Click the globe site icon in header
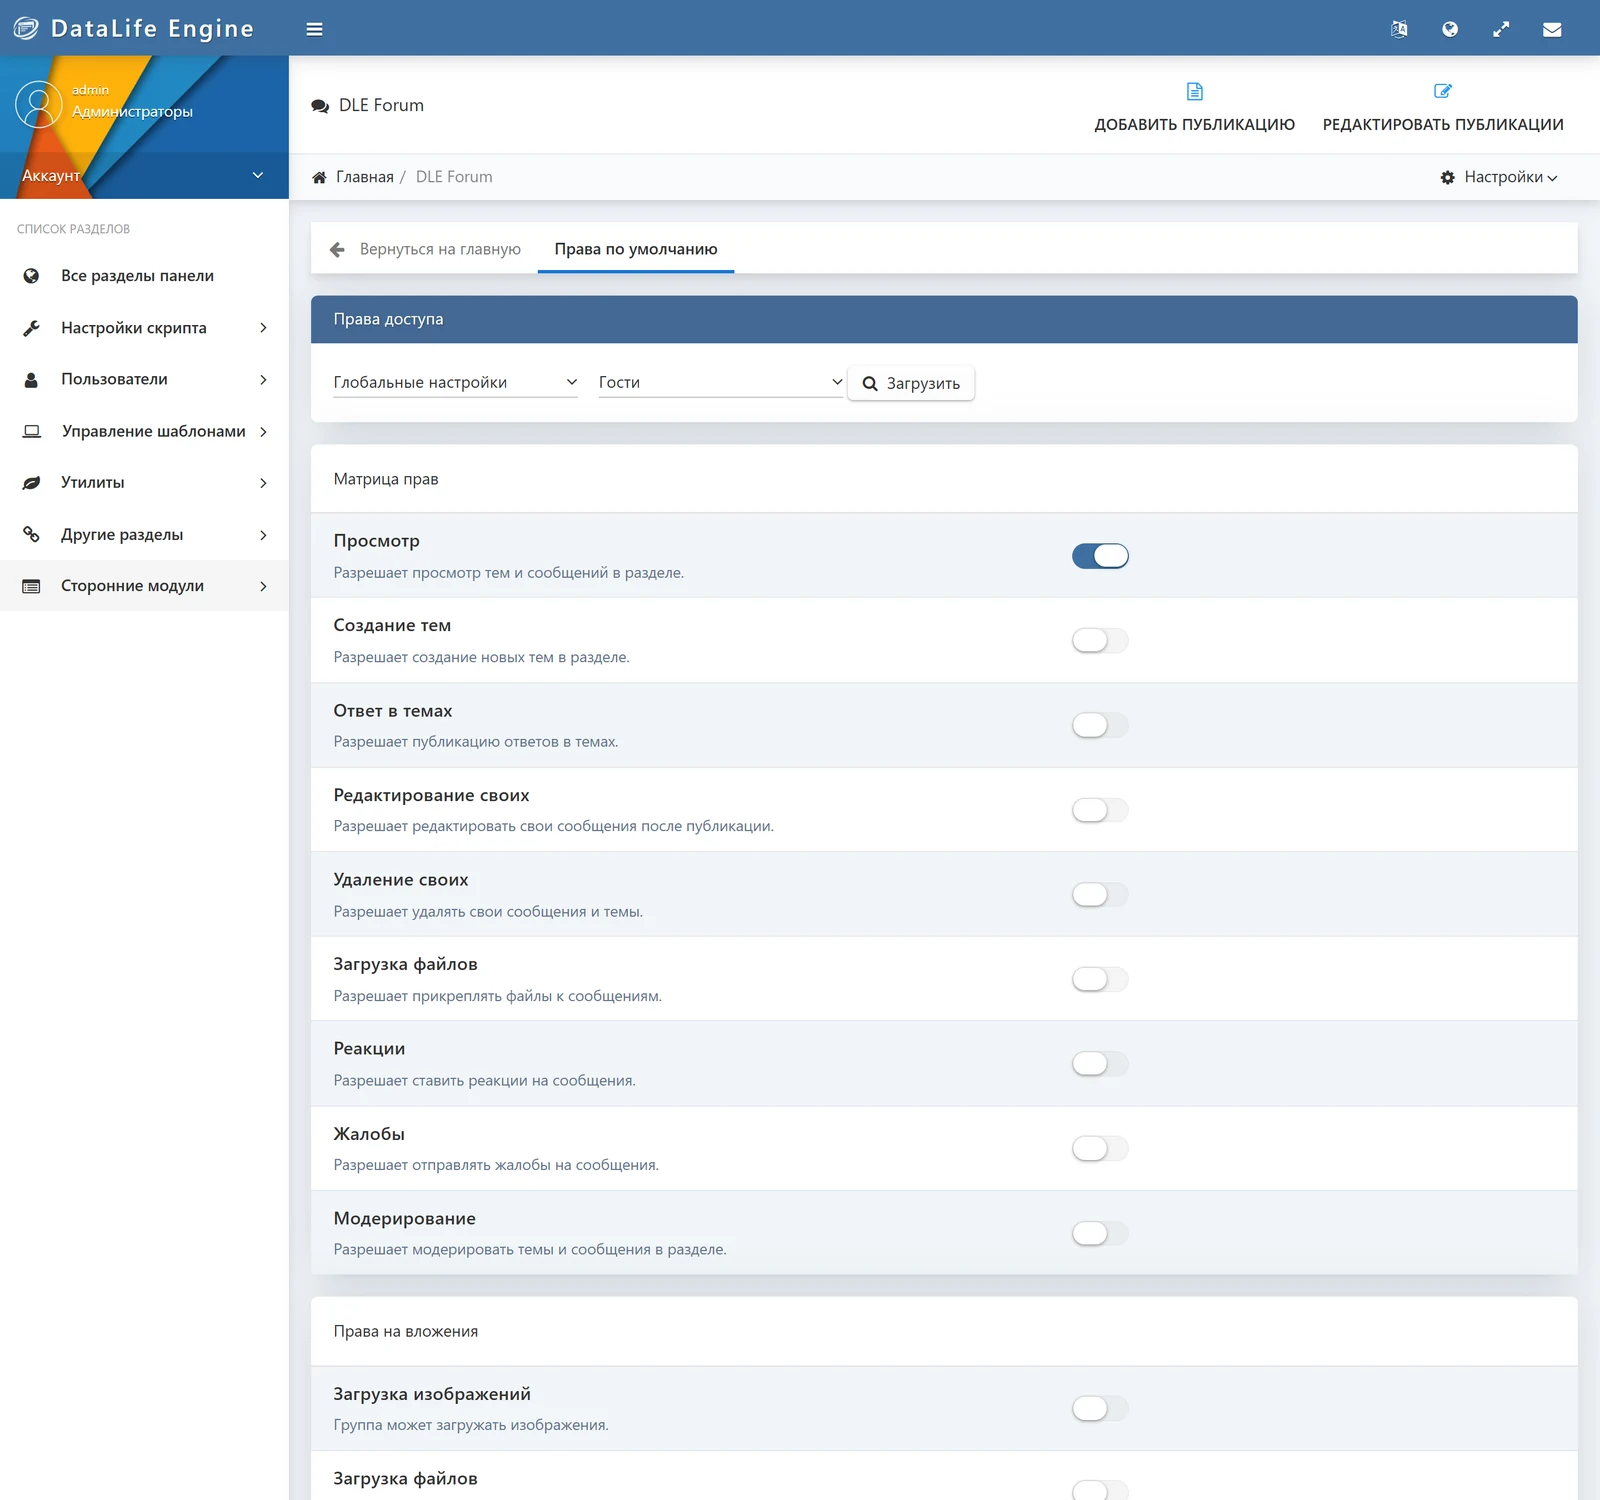 [1450, 29]
